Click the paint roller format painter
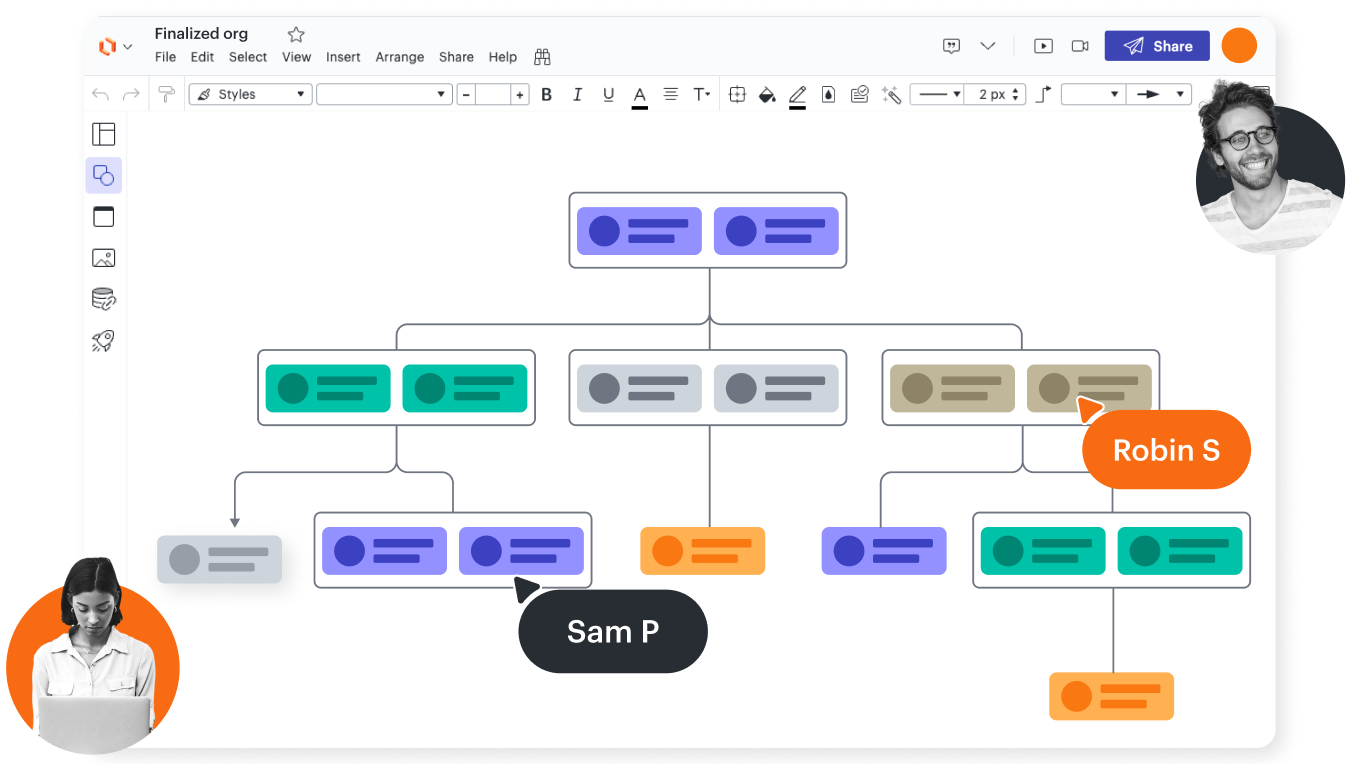 coord(166,94)
